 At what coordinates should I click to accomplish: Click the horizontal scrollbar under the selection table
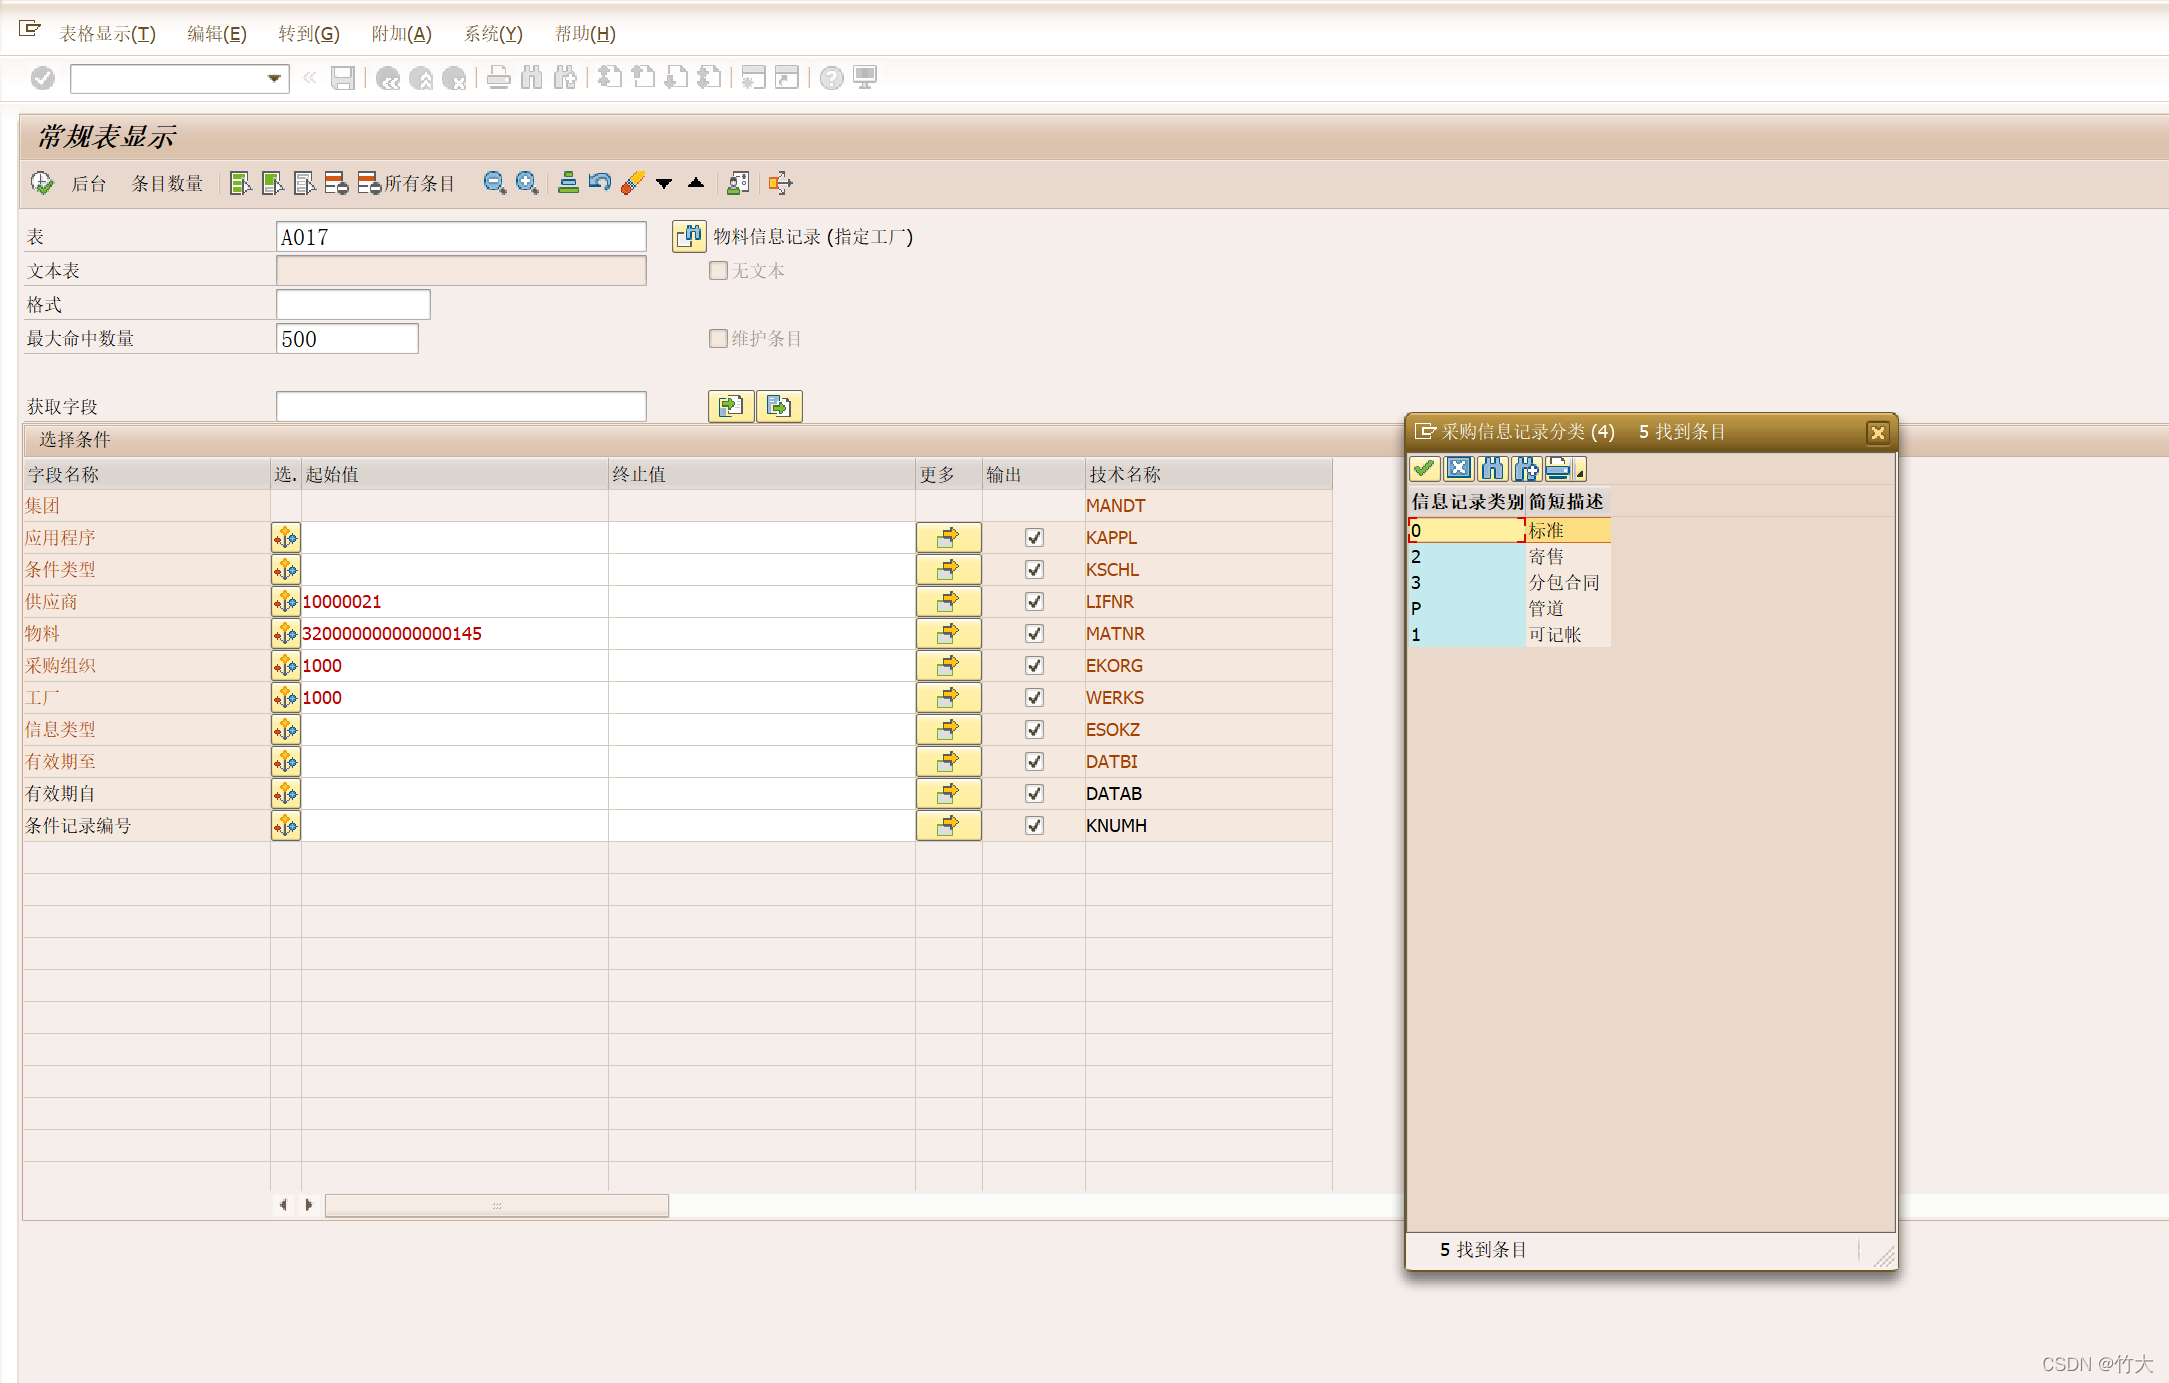tap(496, 1205)
